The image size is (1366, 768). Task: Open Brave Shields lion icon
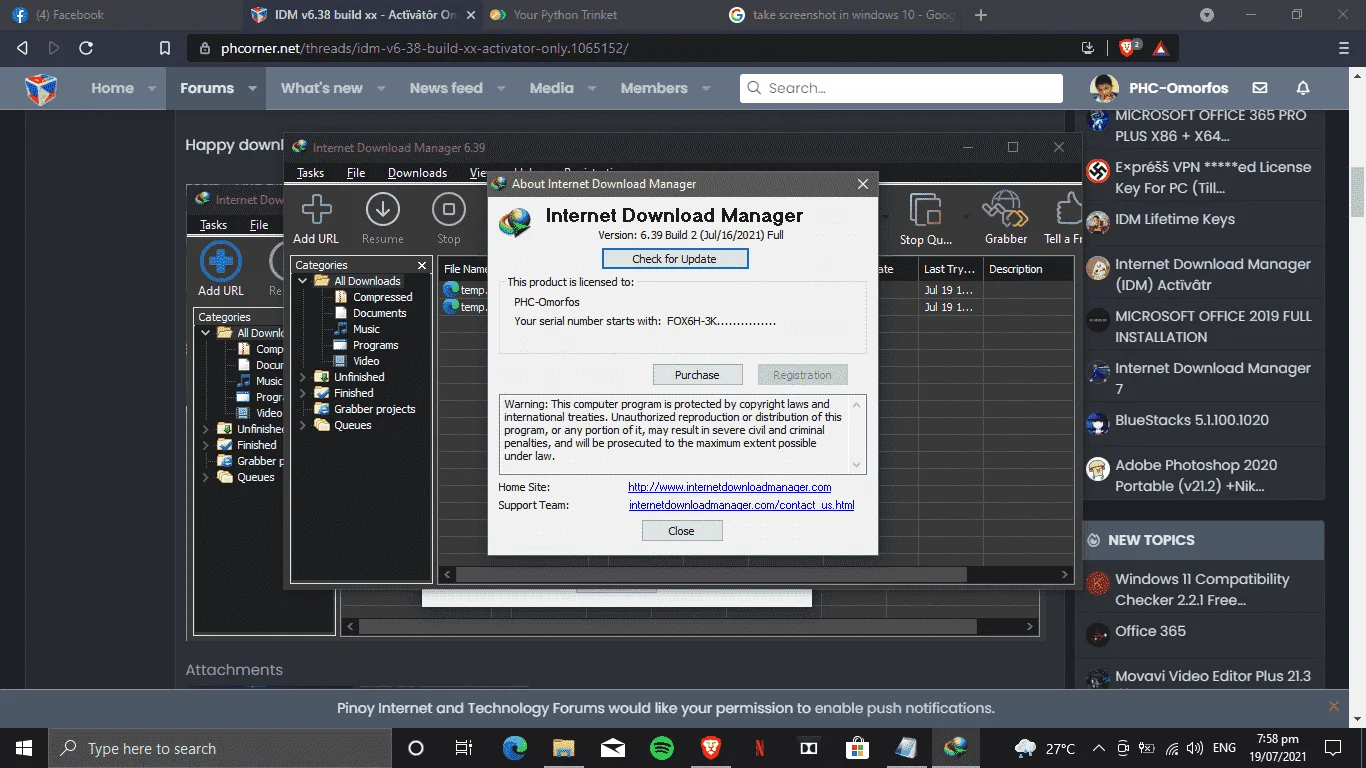coord(1129,47)
